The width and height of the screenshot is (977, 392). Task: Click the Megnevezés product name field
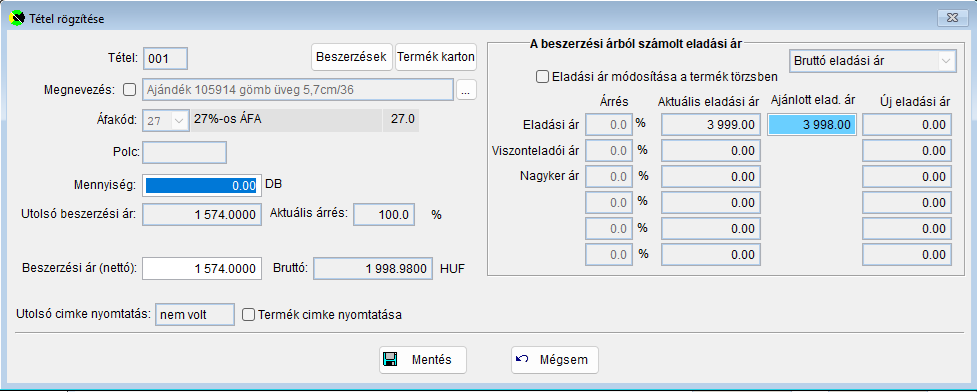coord(298,90)
